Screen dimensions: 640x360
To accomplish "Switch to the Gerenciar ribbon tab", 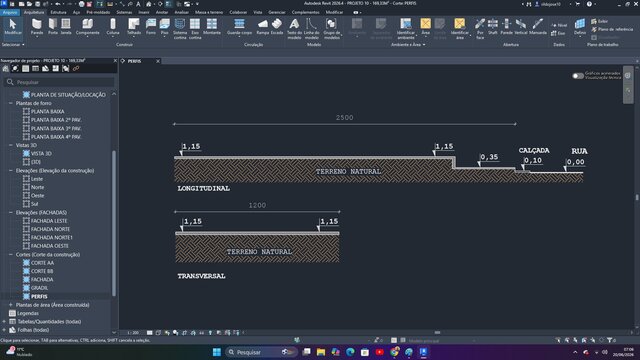I will pos(277,12).
